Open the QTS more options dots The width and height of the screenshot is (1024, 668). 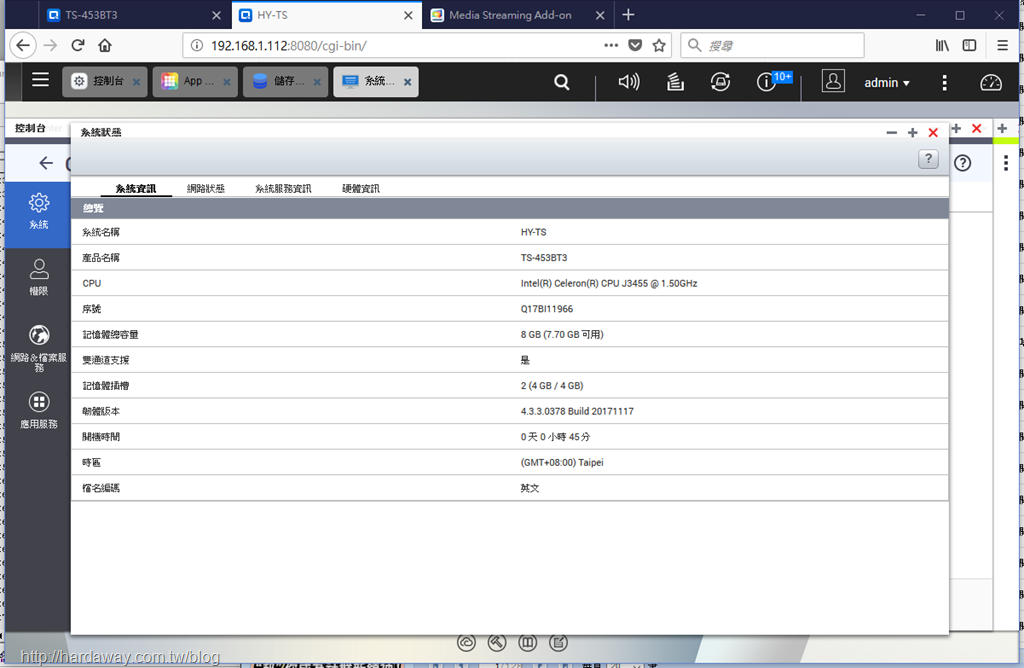pos(944,82)
